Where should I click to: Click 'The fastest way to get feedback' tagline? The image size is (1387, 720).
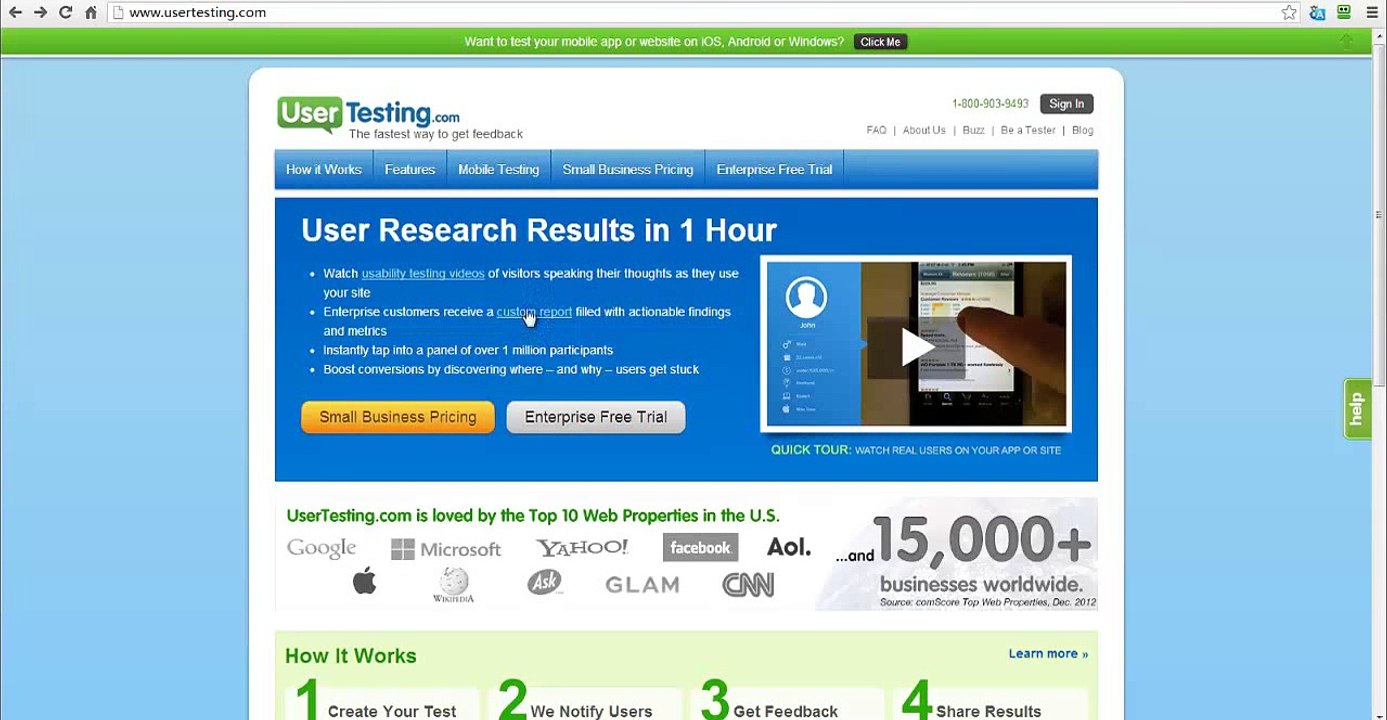tap(436, 134)
